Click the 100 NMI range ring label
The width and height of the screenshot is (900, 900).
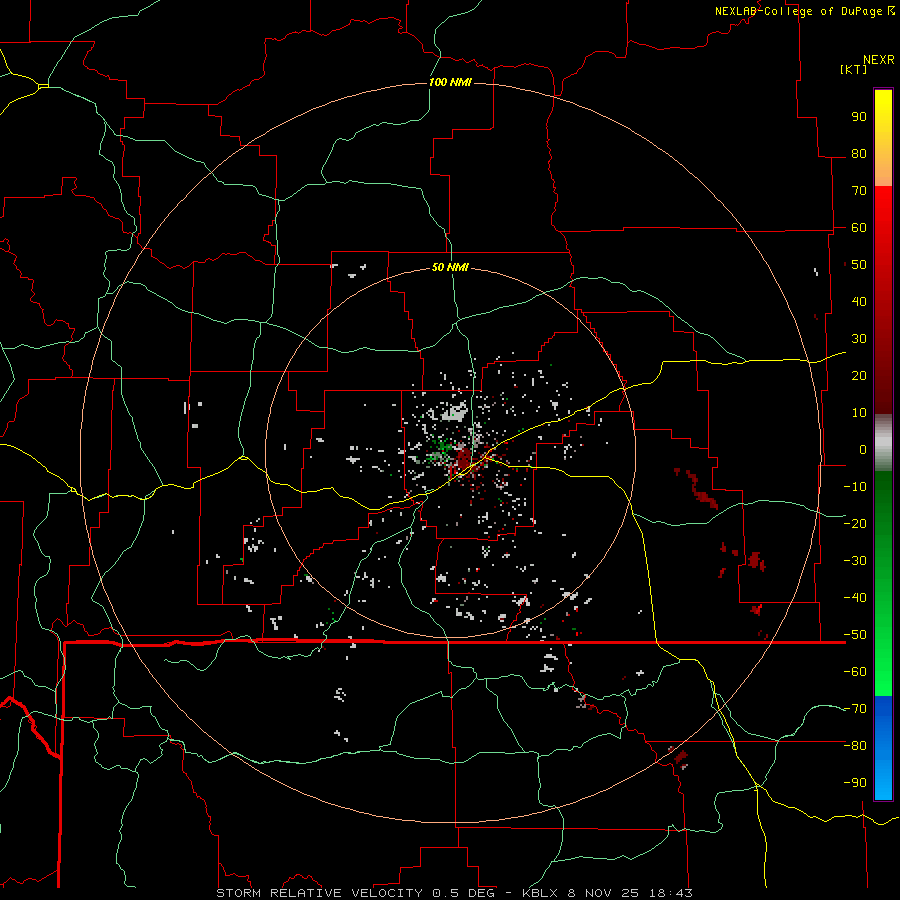tap(450, 82)
